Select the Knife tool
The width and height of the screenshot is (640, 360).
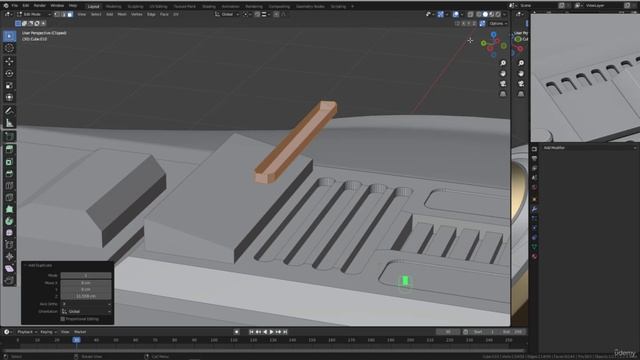coord(9,198)
